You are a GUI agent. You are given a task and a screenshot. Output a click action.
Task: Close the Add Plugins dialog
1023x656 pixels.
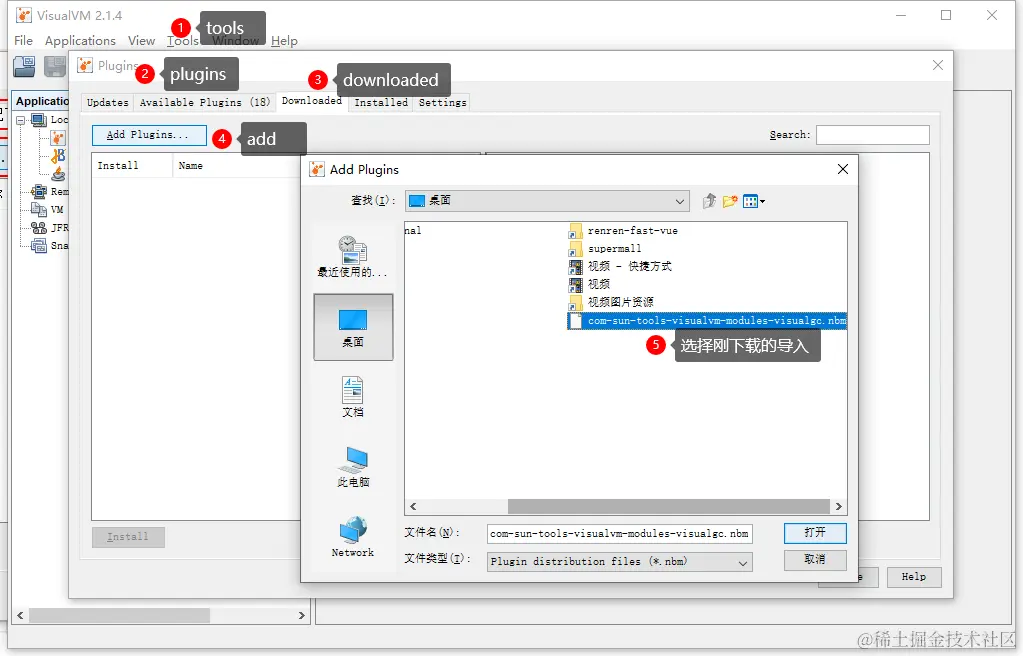click(x=843, y=170)
